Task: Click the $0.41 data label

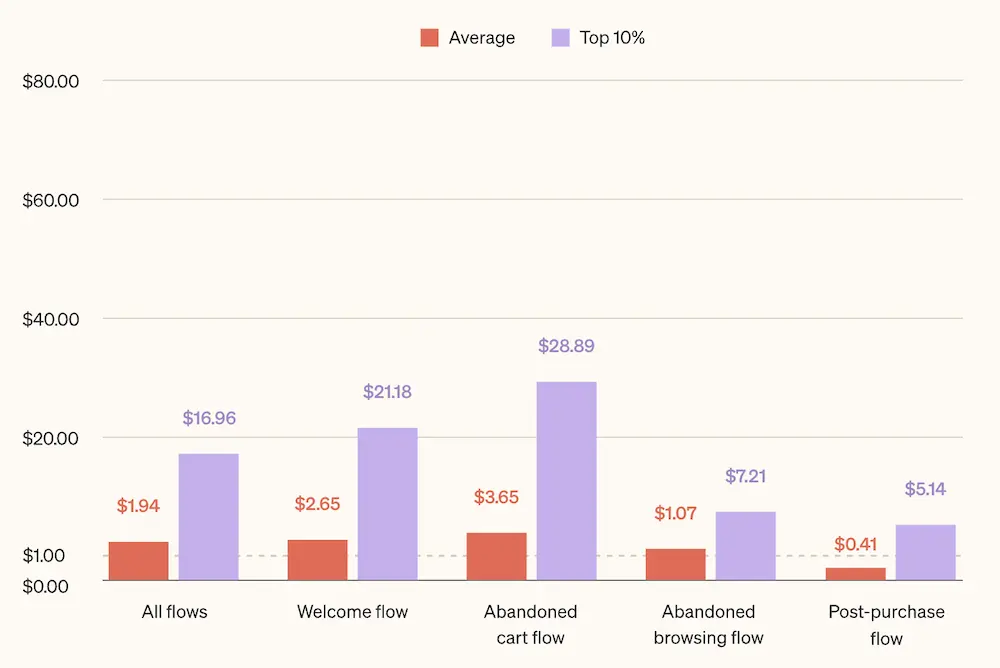Action: coord(855,545)
